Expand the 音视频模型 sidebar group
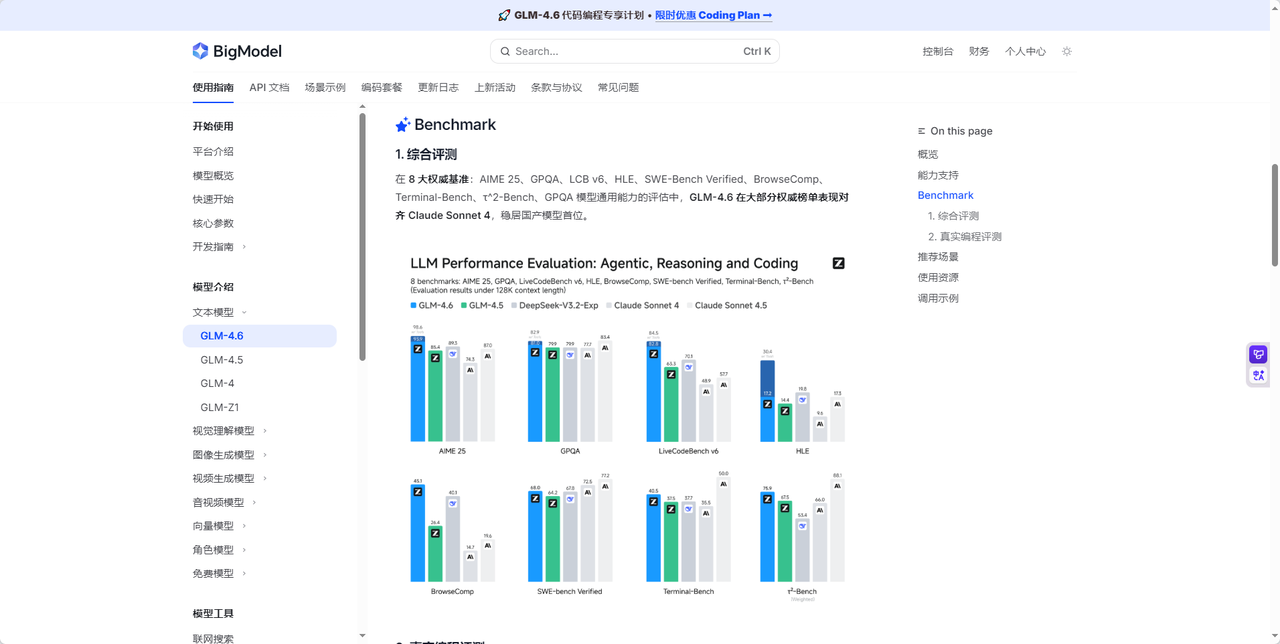Screen dimensions: 1280x644 tap(254, 502)
